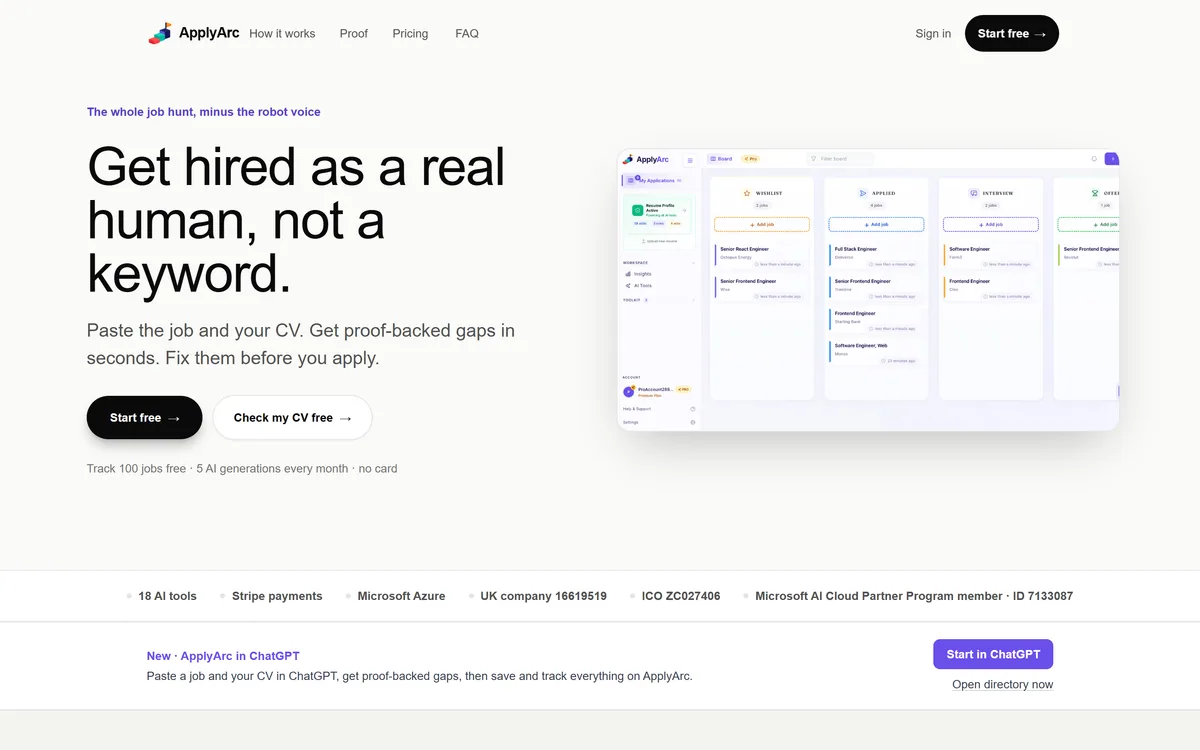Open Settings in the preview sidebar
The image size is (1200, 750).
point(658,422)
